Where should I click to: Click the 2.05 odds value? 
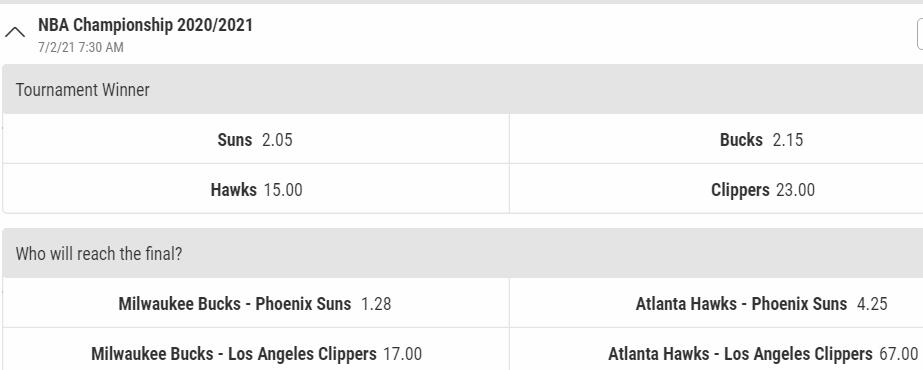pos(277,140)
